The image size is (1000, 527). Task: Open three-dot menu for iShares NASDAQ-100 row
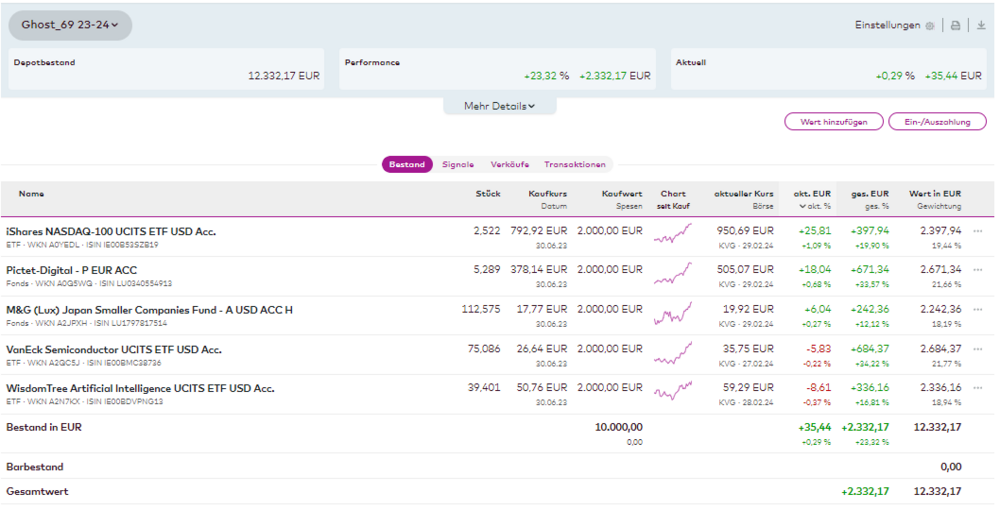[978, 231]
